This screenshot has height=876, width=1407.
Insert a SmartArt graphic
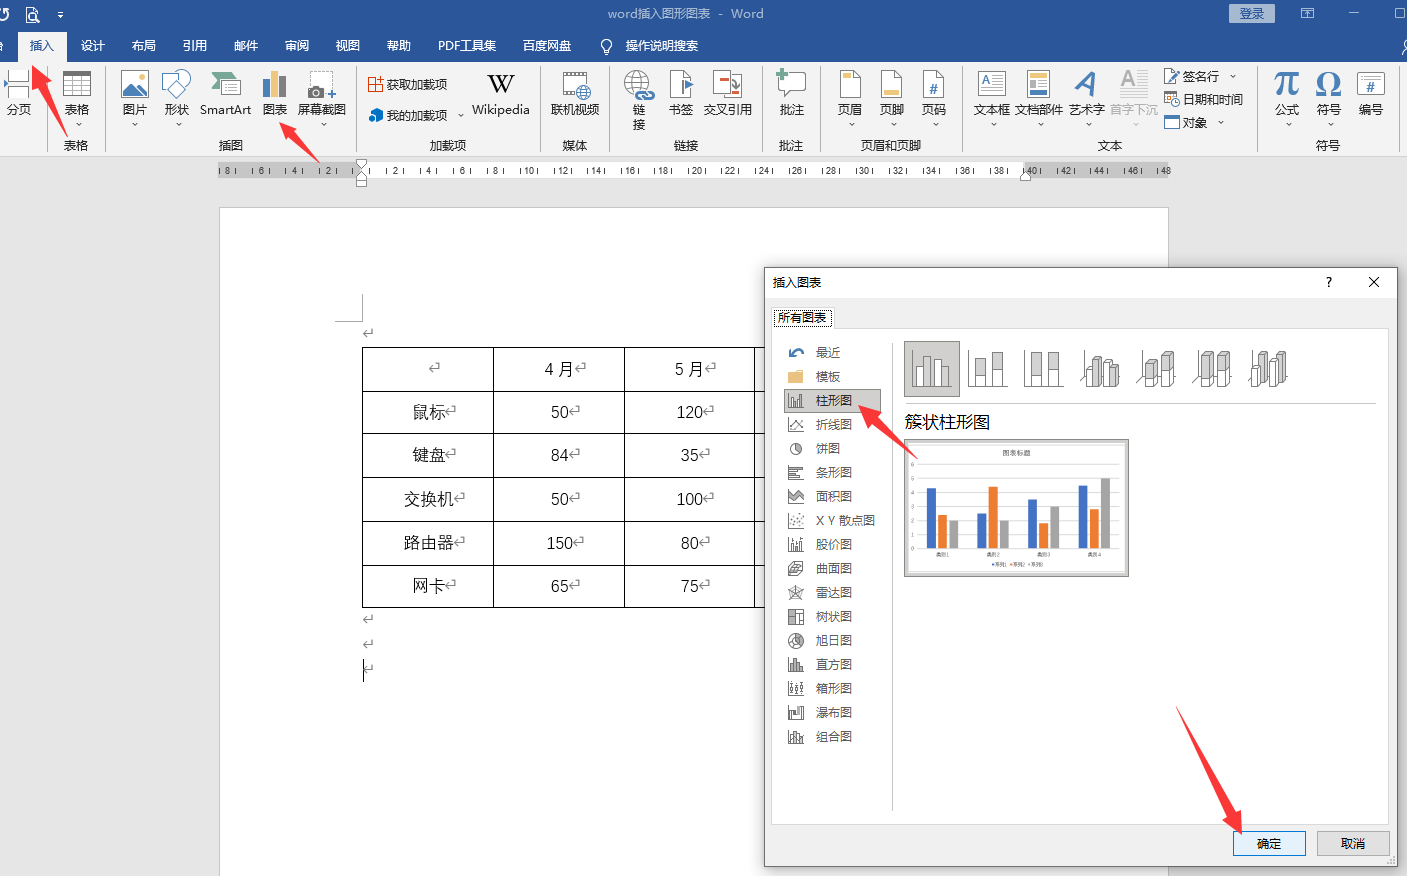[x=225, y=94]
